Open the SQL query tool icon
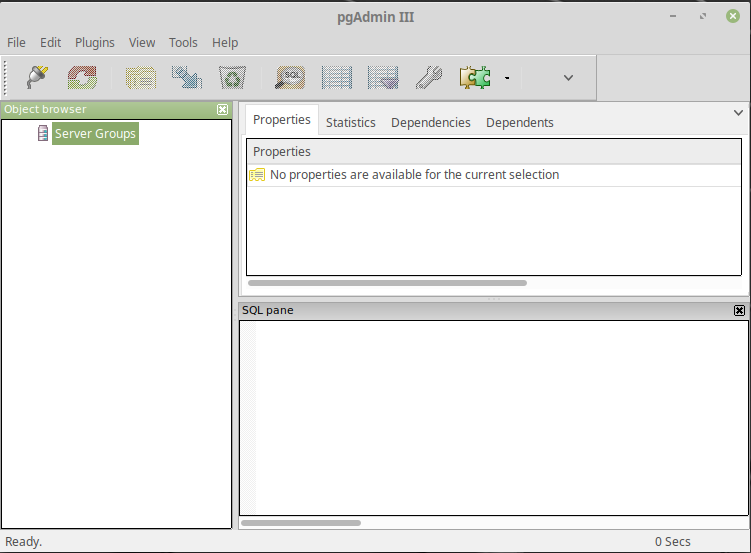751x553 pixels. pyautogui.click(x=290, y=78)
